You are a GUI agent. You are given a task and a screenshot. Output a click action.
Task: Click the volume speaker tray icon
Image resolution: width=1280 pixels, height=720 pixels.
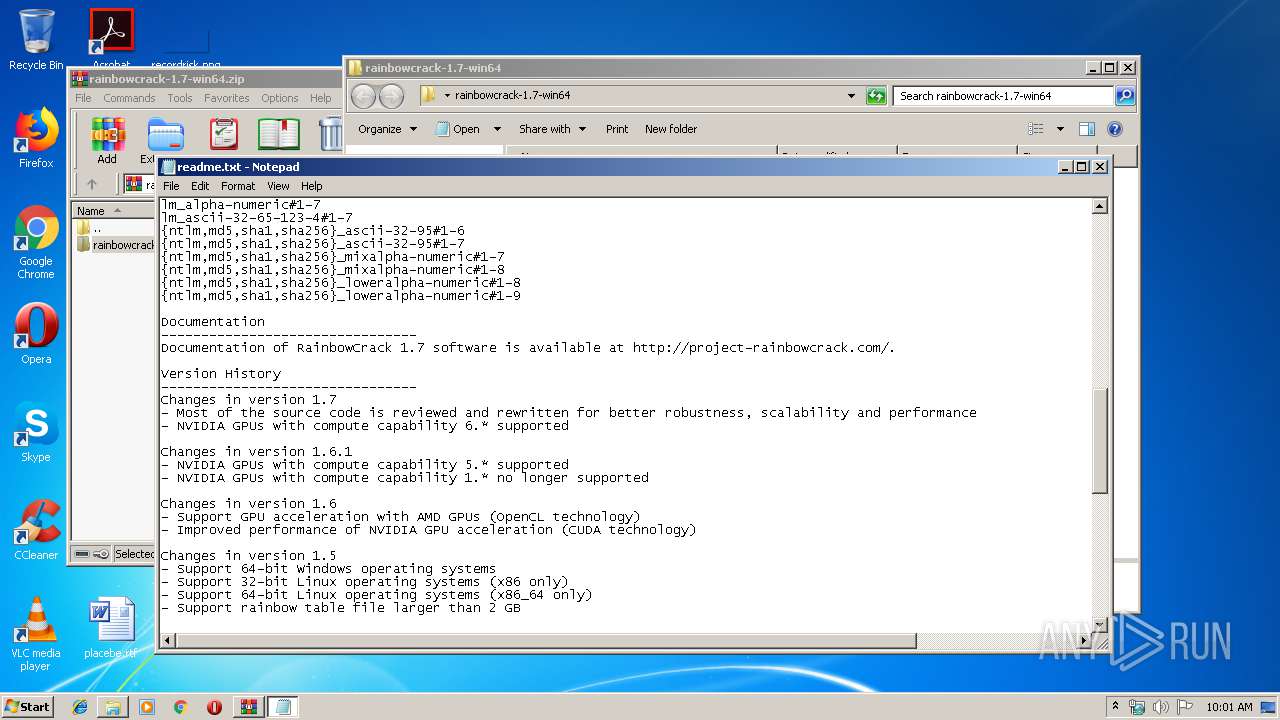(1161, 707)
